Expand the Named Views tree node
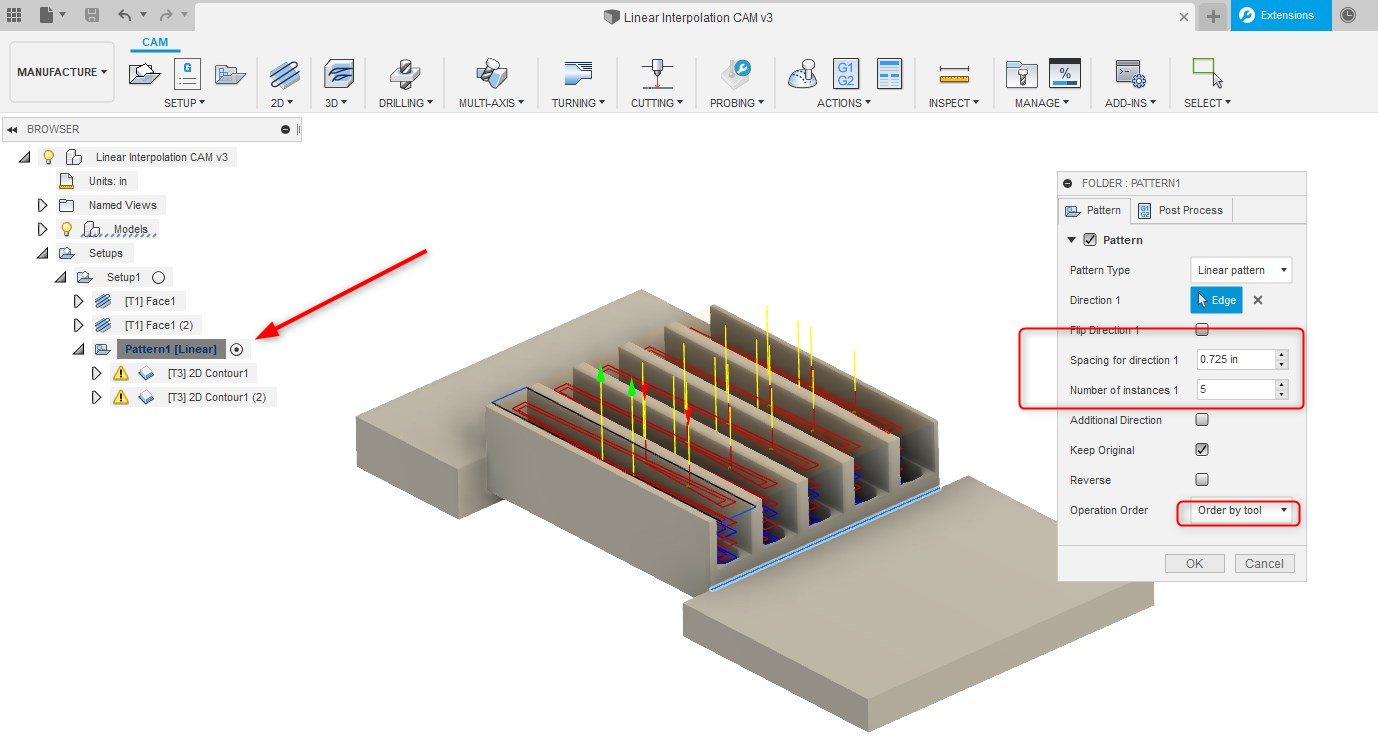This screenshot has width=1378, height=754. point(42,205)
